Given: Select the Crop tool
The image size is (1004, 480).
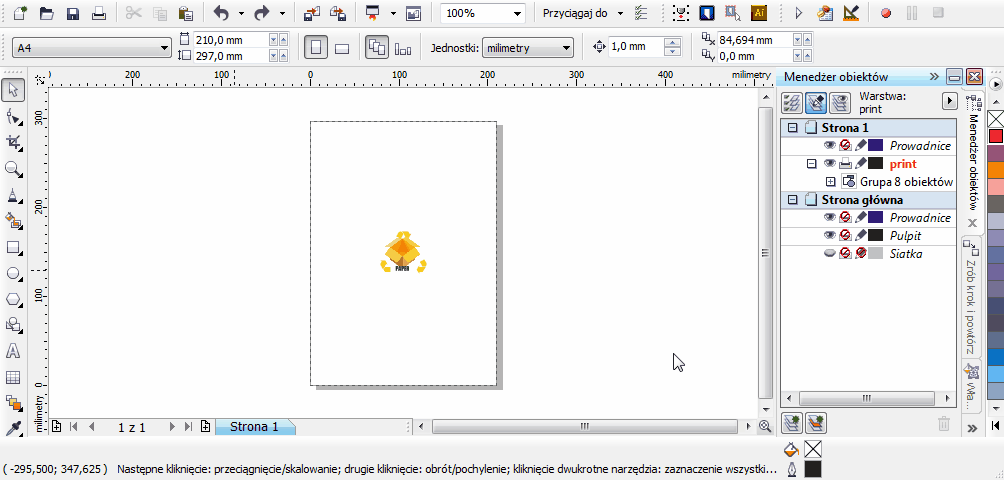Looking at the screenshot, I should 13,143.
